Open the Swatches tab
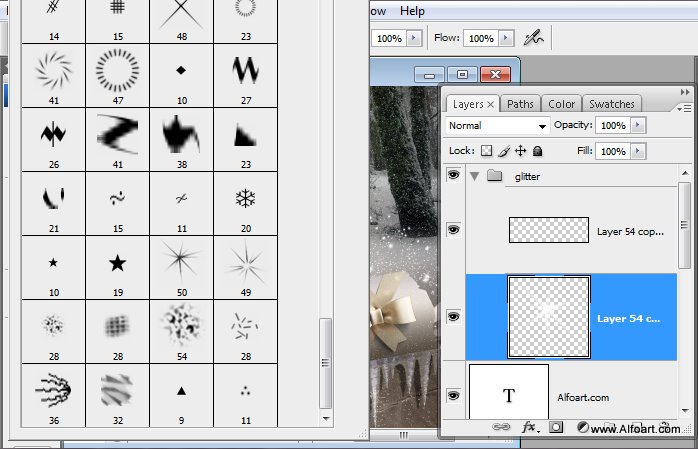 (612, 104)
